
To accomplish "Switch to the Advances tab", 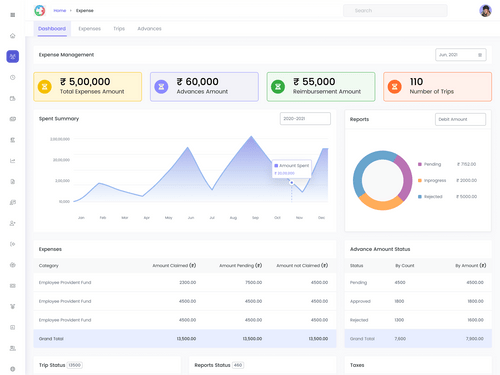I will [x=149, y=29].
